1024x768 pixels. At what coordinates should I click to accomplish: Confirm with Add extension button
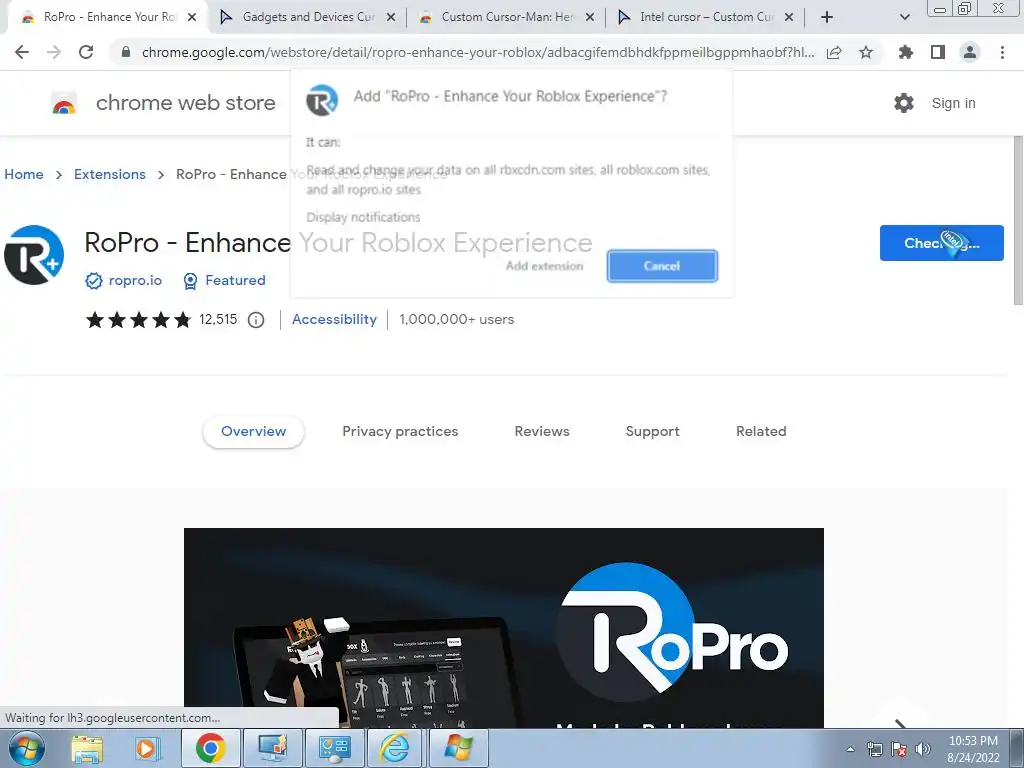click(544, 266)
